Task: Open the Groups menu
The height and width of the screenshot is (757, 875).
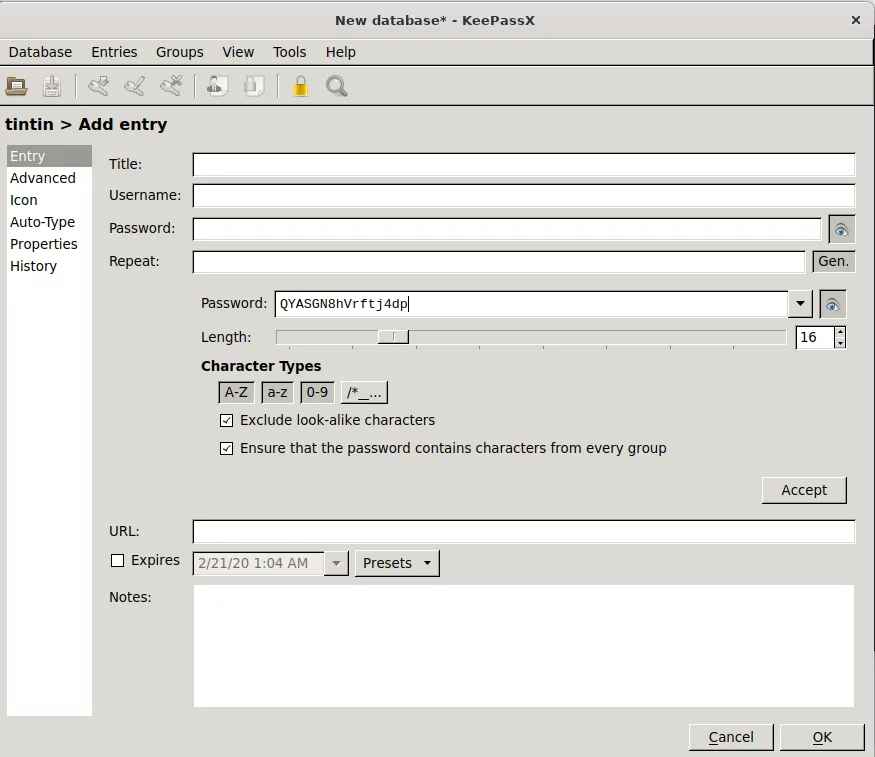Action: click(180, 52)
